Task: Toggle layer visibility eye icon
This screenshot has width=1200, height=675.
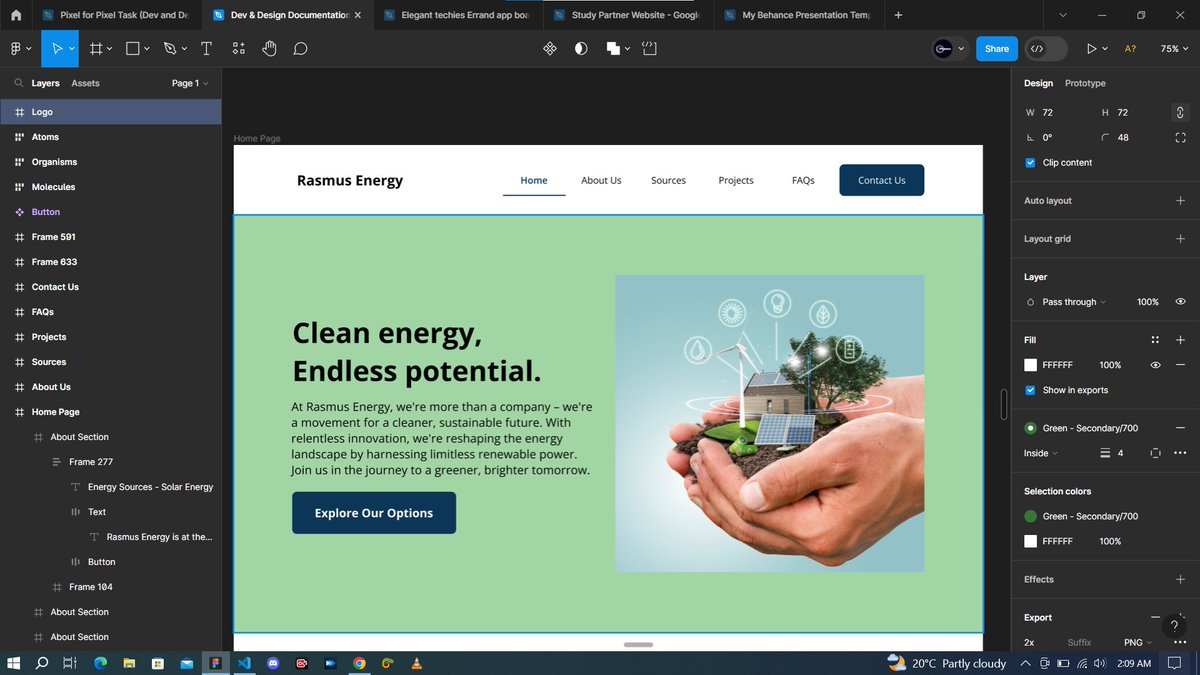Action: click(1180, 302)
